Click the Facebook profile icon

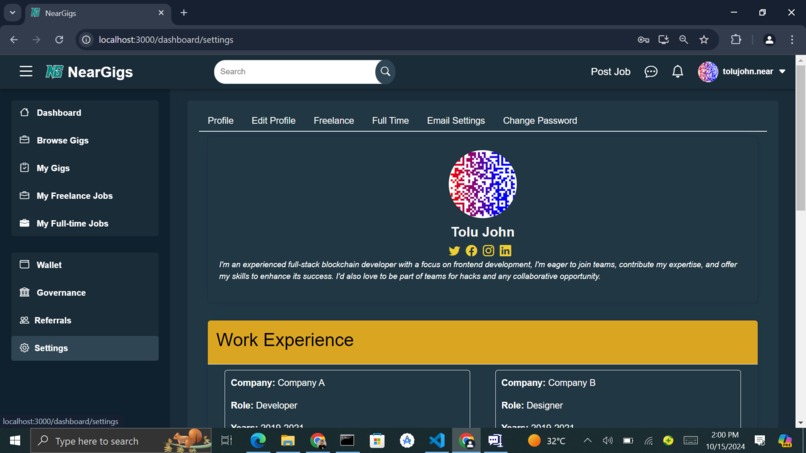[471, 250]
